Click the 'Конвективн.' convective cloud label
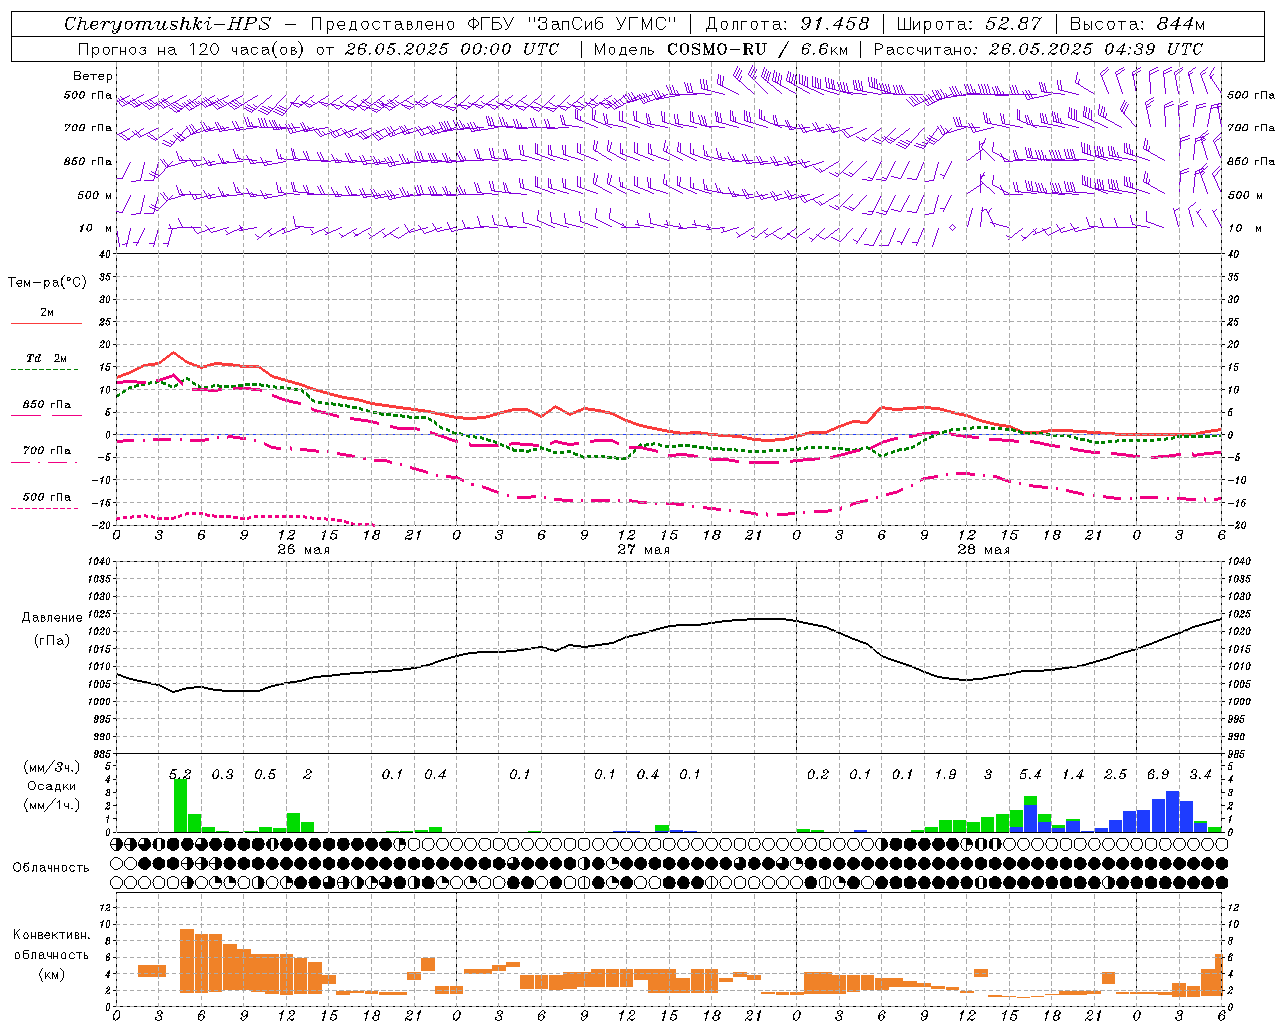 pos(51,935)
